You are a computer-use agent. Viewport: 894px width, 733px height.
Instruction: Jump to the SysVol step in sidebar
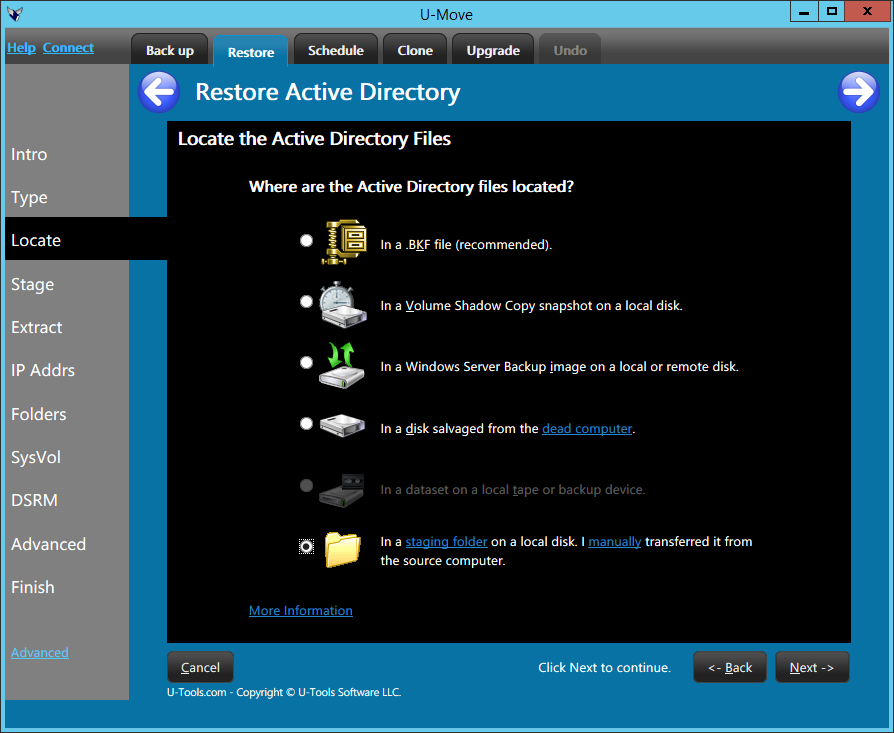click(36, 457)
